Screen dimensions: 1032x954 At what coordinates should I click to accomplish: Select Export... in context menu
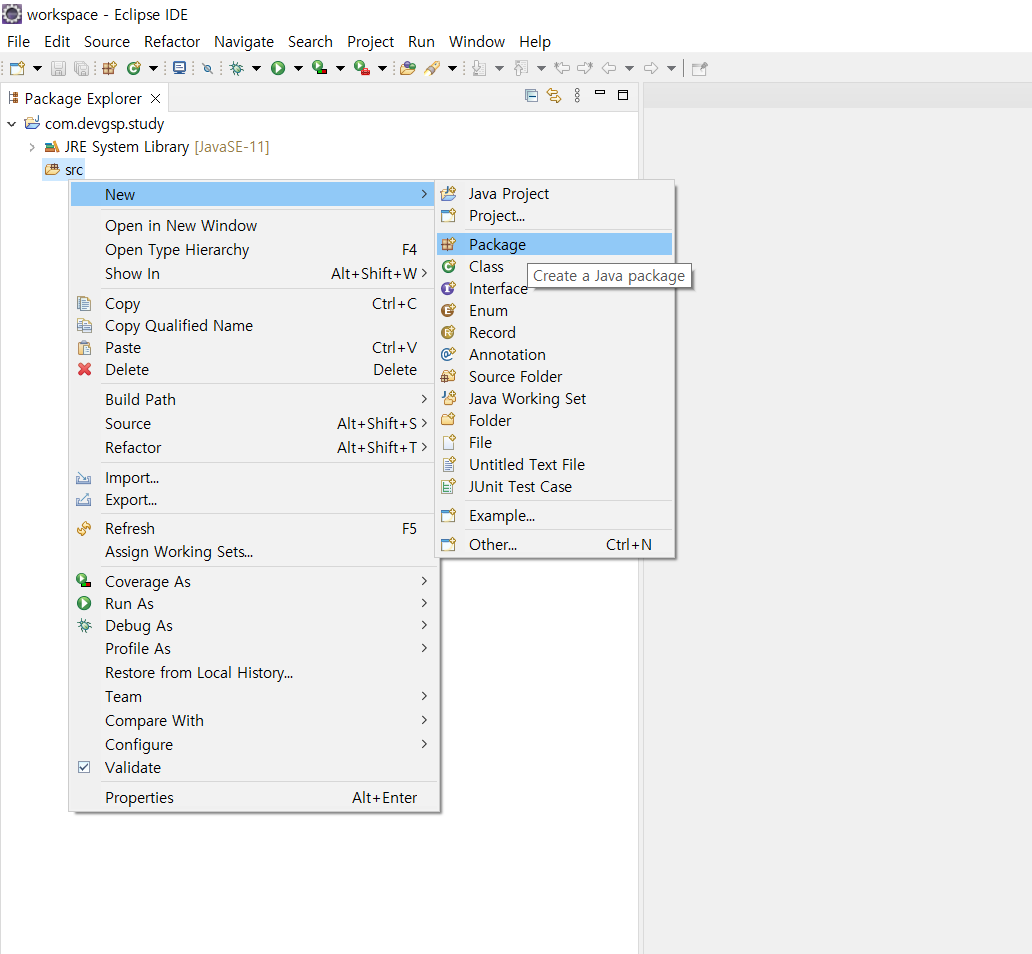click(253, 500)
